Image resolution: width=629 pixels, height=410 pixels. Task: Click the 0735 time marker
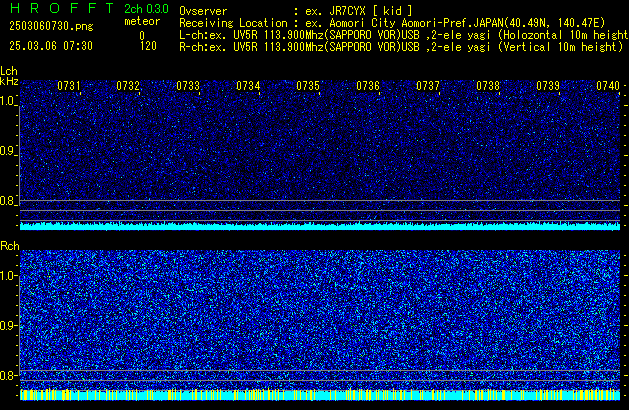pyautogui.click(x=308, y=86)
